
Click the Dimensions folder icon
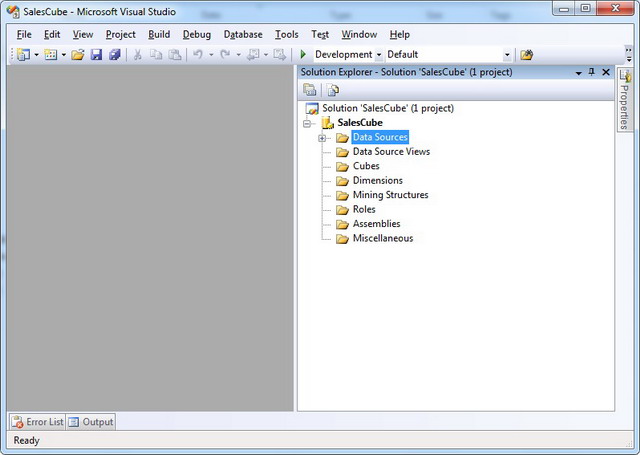pyautogui.click(x=342, y=181)
